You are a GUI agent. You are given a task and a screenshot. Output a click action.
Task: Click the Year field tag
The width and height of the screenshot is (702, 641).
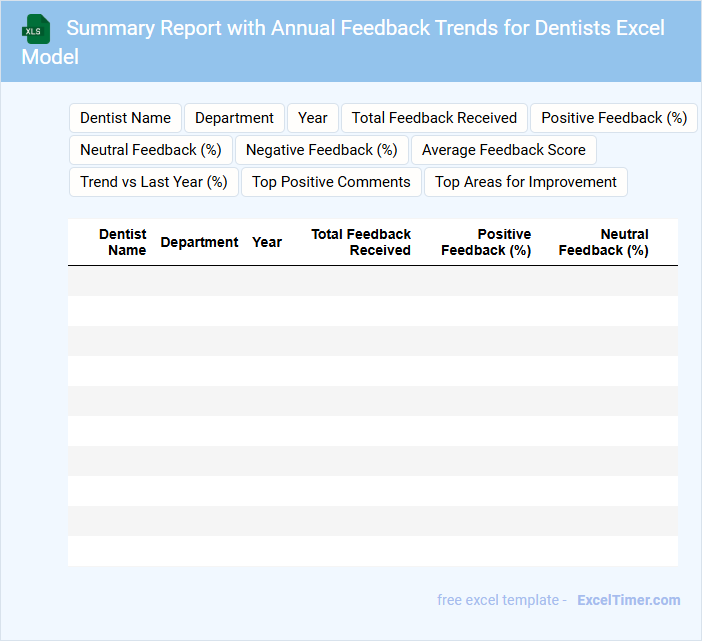313,118
